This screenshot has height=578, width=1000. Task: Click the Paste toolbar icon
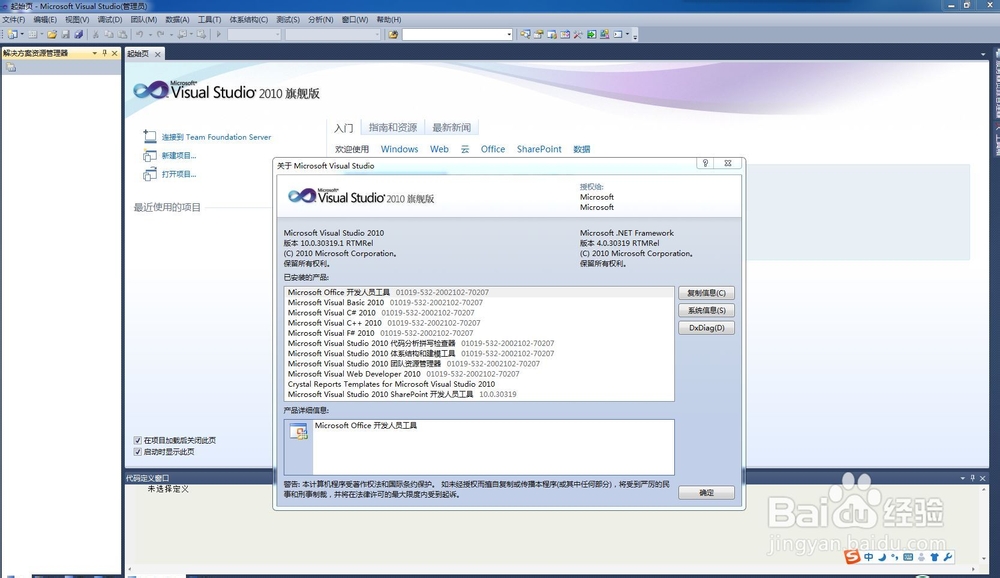click(122, 34)
